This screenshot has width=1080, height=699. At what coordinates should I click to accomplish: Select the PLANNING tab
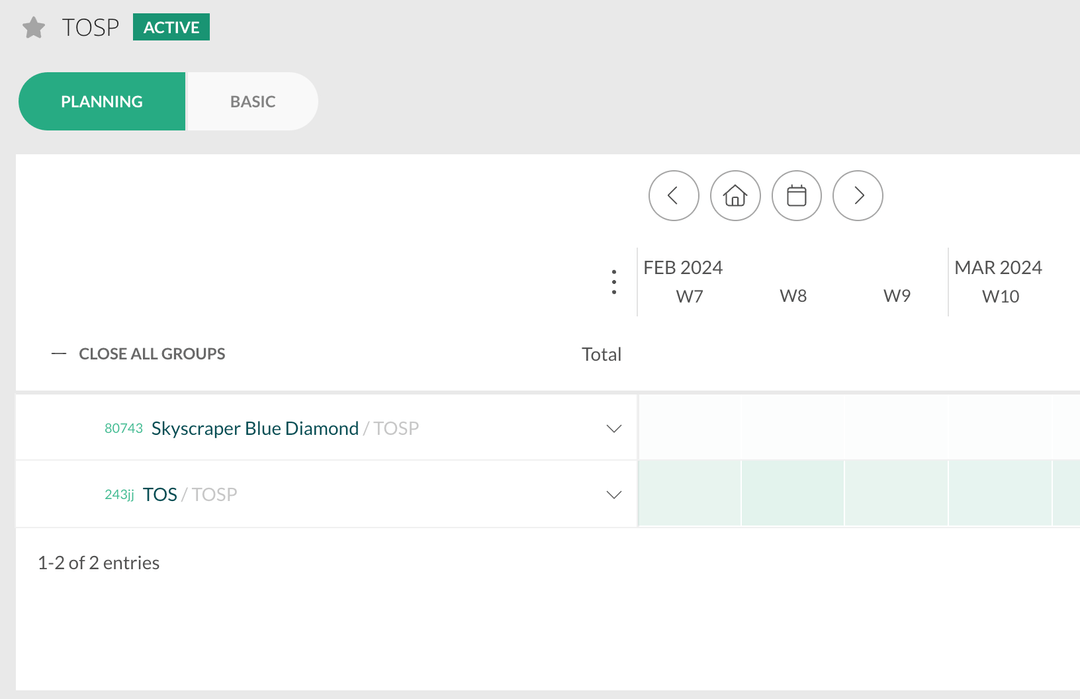(101, 101)
